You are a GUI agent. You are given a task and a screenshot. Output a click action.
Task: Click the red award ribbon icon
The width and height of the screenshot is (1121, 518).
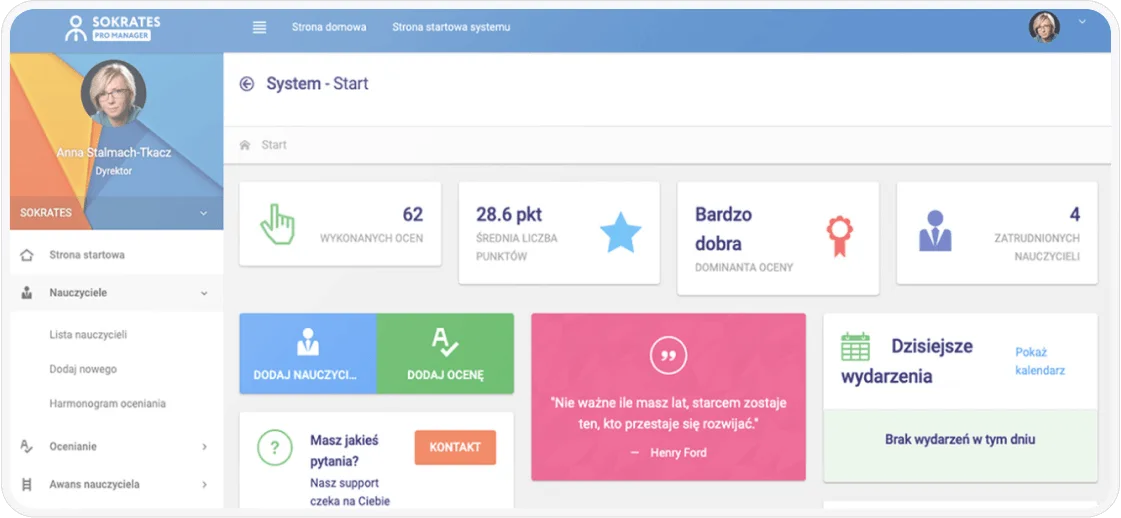839,233
